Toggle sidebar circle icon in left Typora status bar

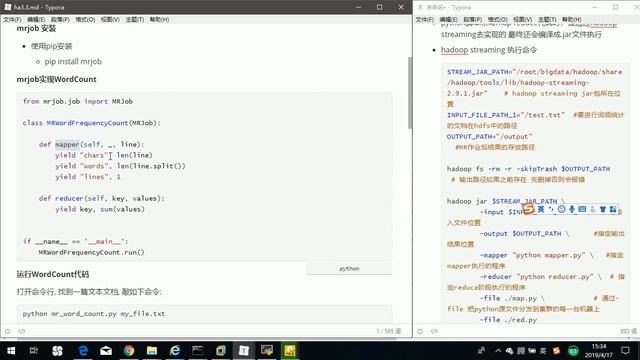pyautogui.click(x=7, y=331)
